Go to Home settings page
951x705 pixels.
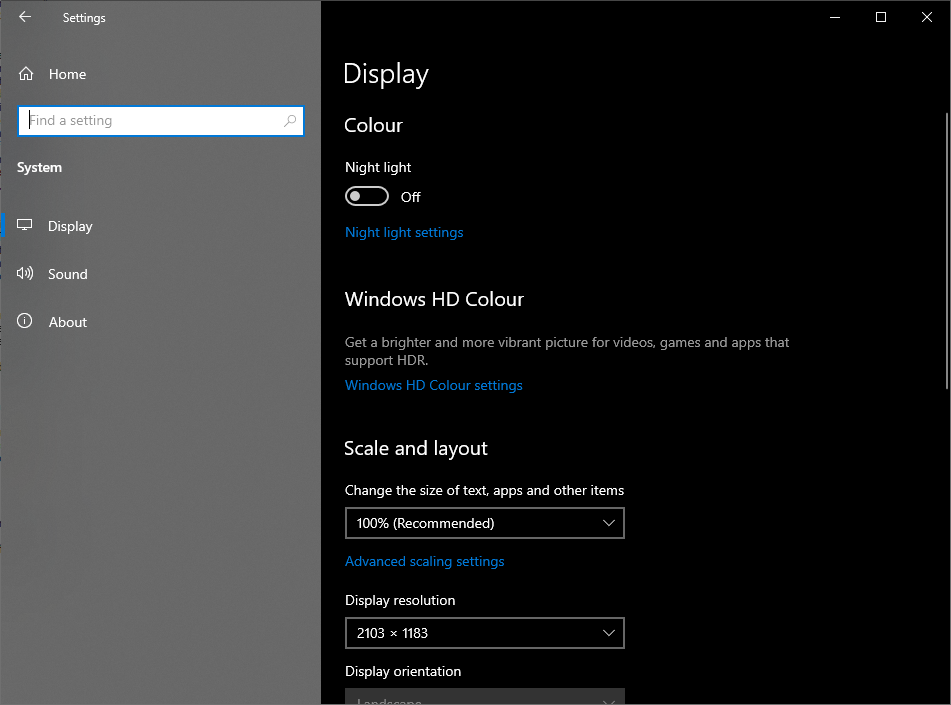click(160, 74)
